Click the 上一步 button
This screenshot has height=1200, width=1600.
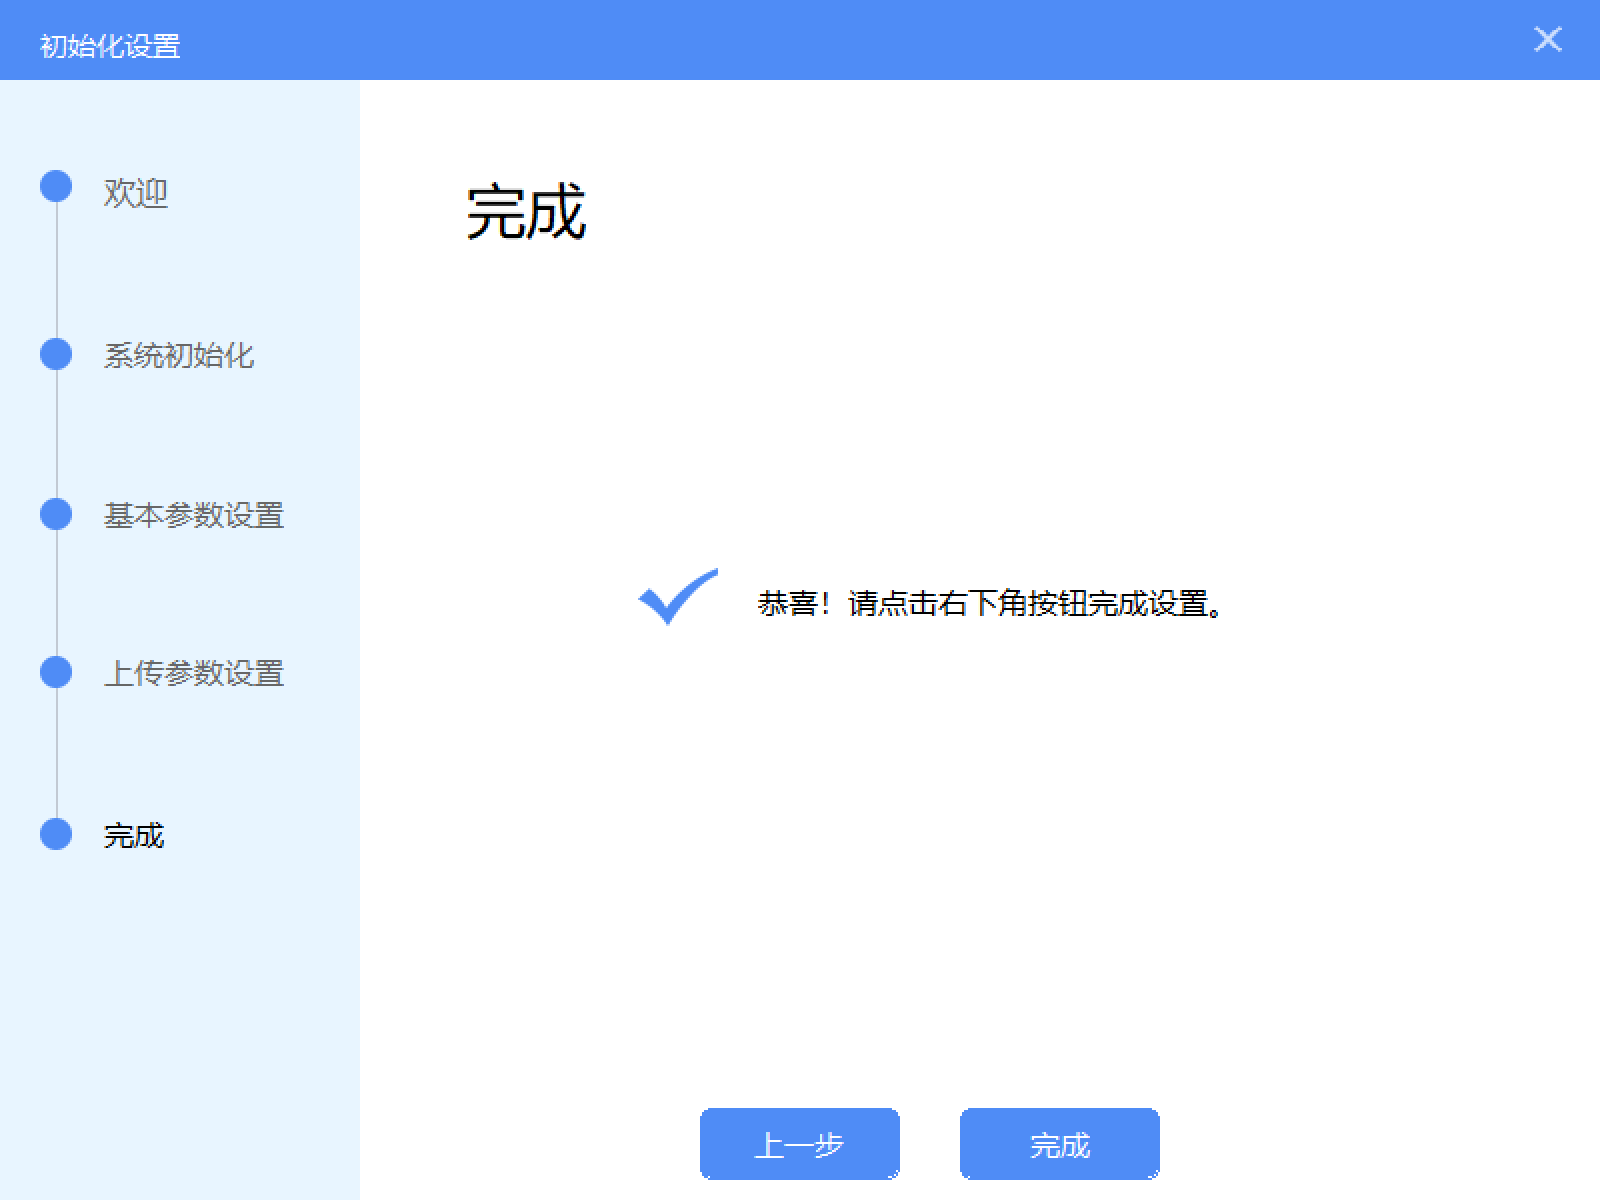click(800, 1145)
